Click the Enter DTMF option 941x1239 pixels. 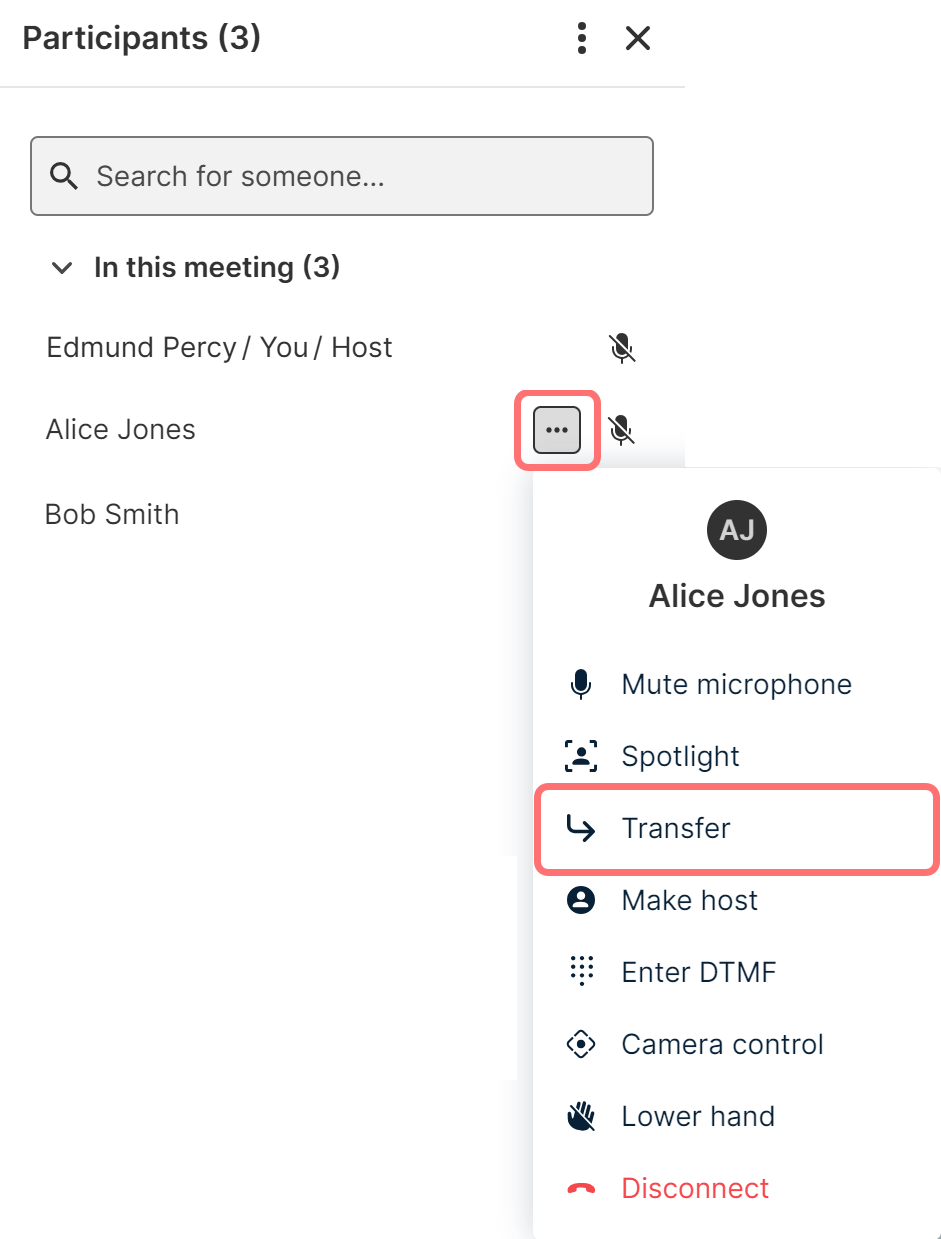tap(698, 972)
